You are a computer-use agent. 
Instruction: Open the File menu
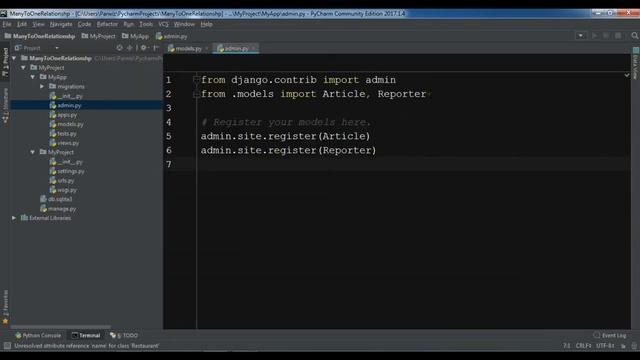(7, 24)
